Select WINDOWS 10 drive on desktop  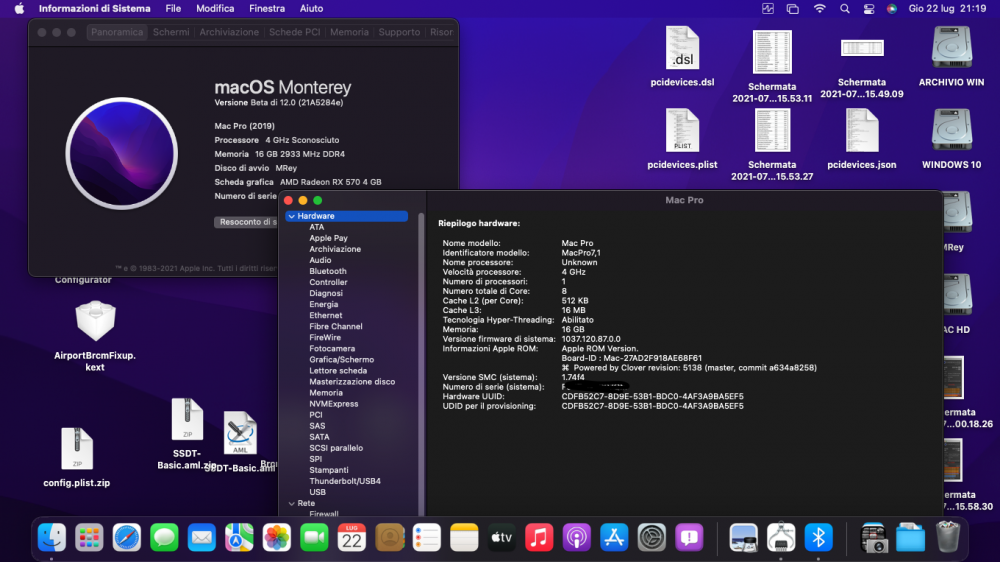click(x=952, y=138)
